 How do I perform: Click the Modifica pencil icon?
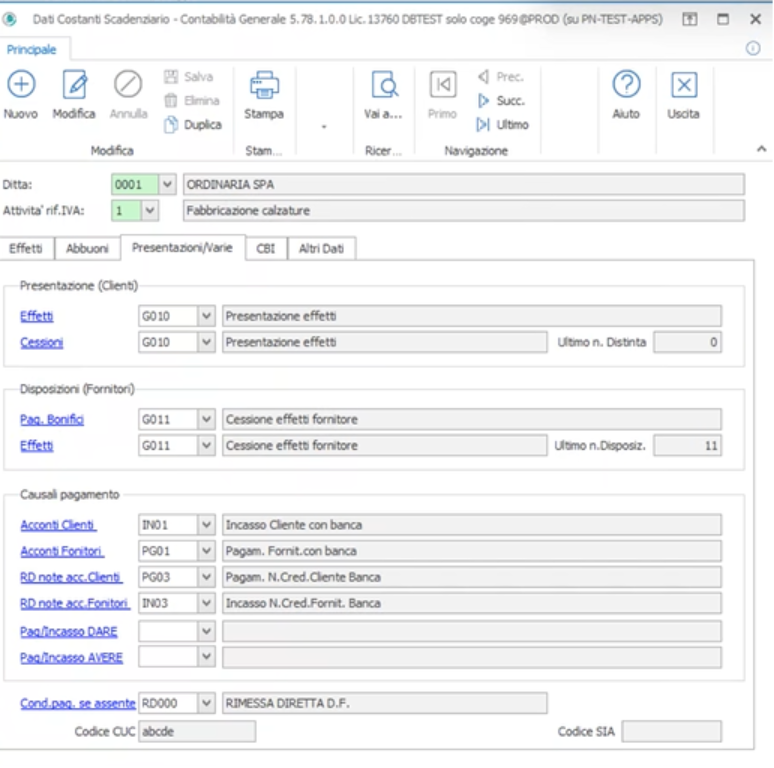pos(74,86)
